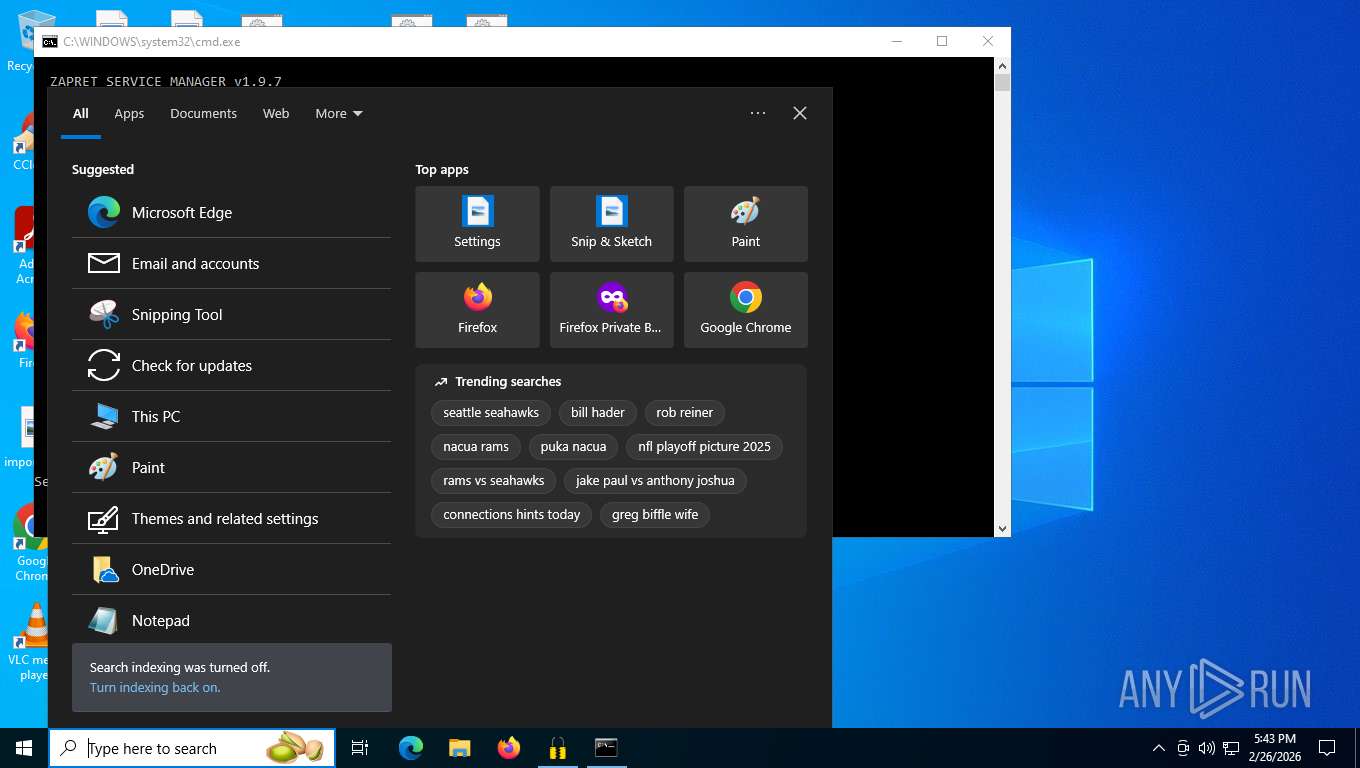Open Microsoft Edge from Suggested list
The width and height of the screenshot is (1360, 768).
(x=231, y=212)
